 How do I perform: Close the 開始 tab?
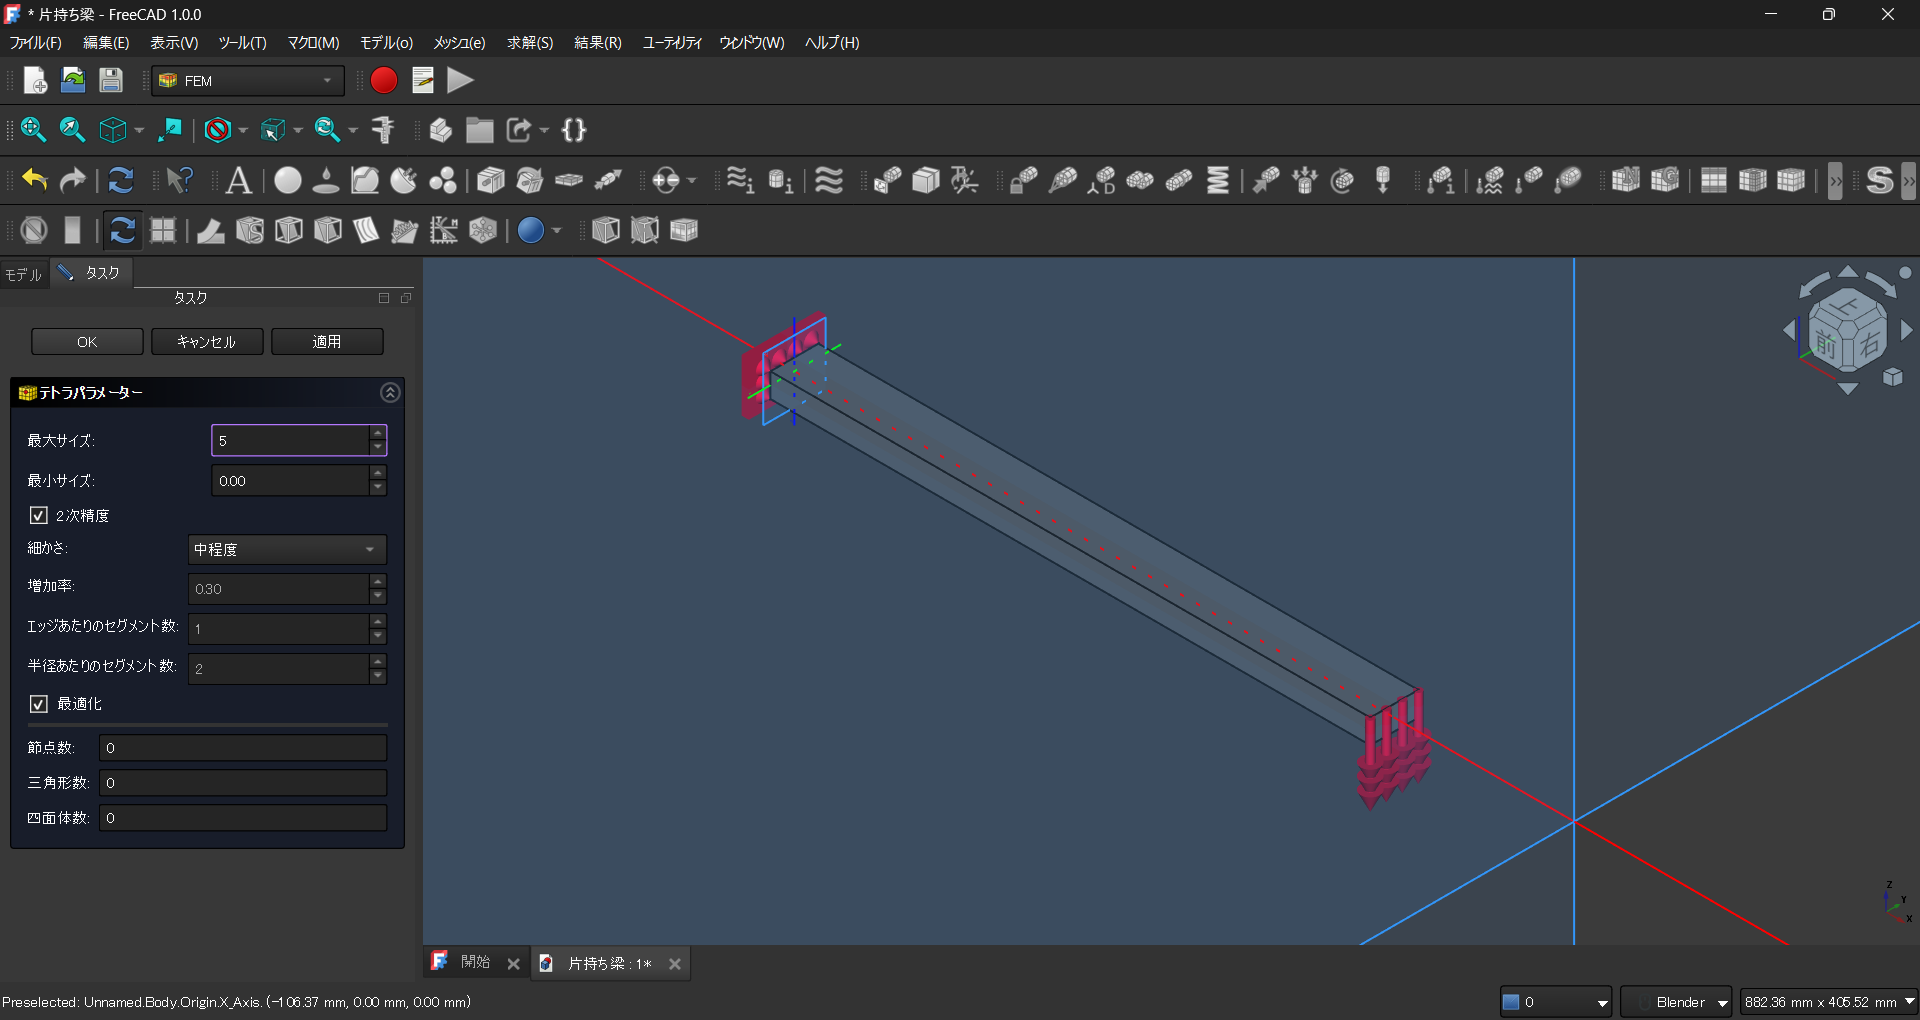click(513, 964)
